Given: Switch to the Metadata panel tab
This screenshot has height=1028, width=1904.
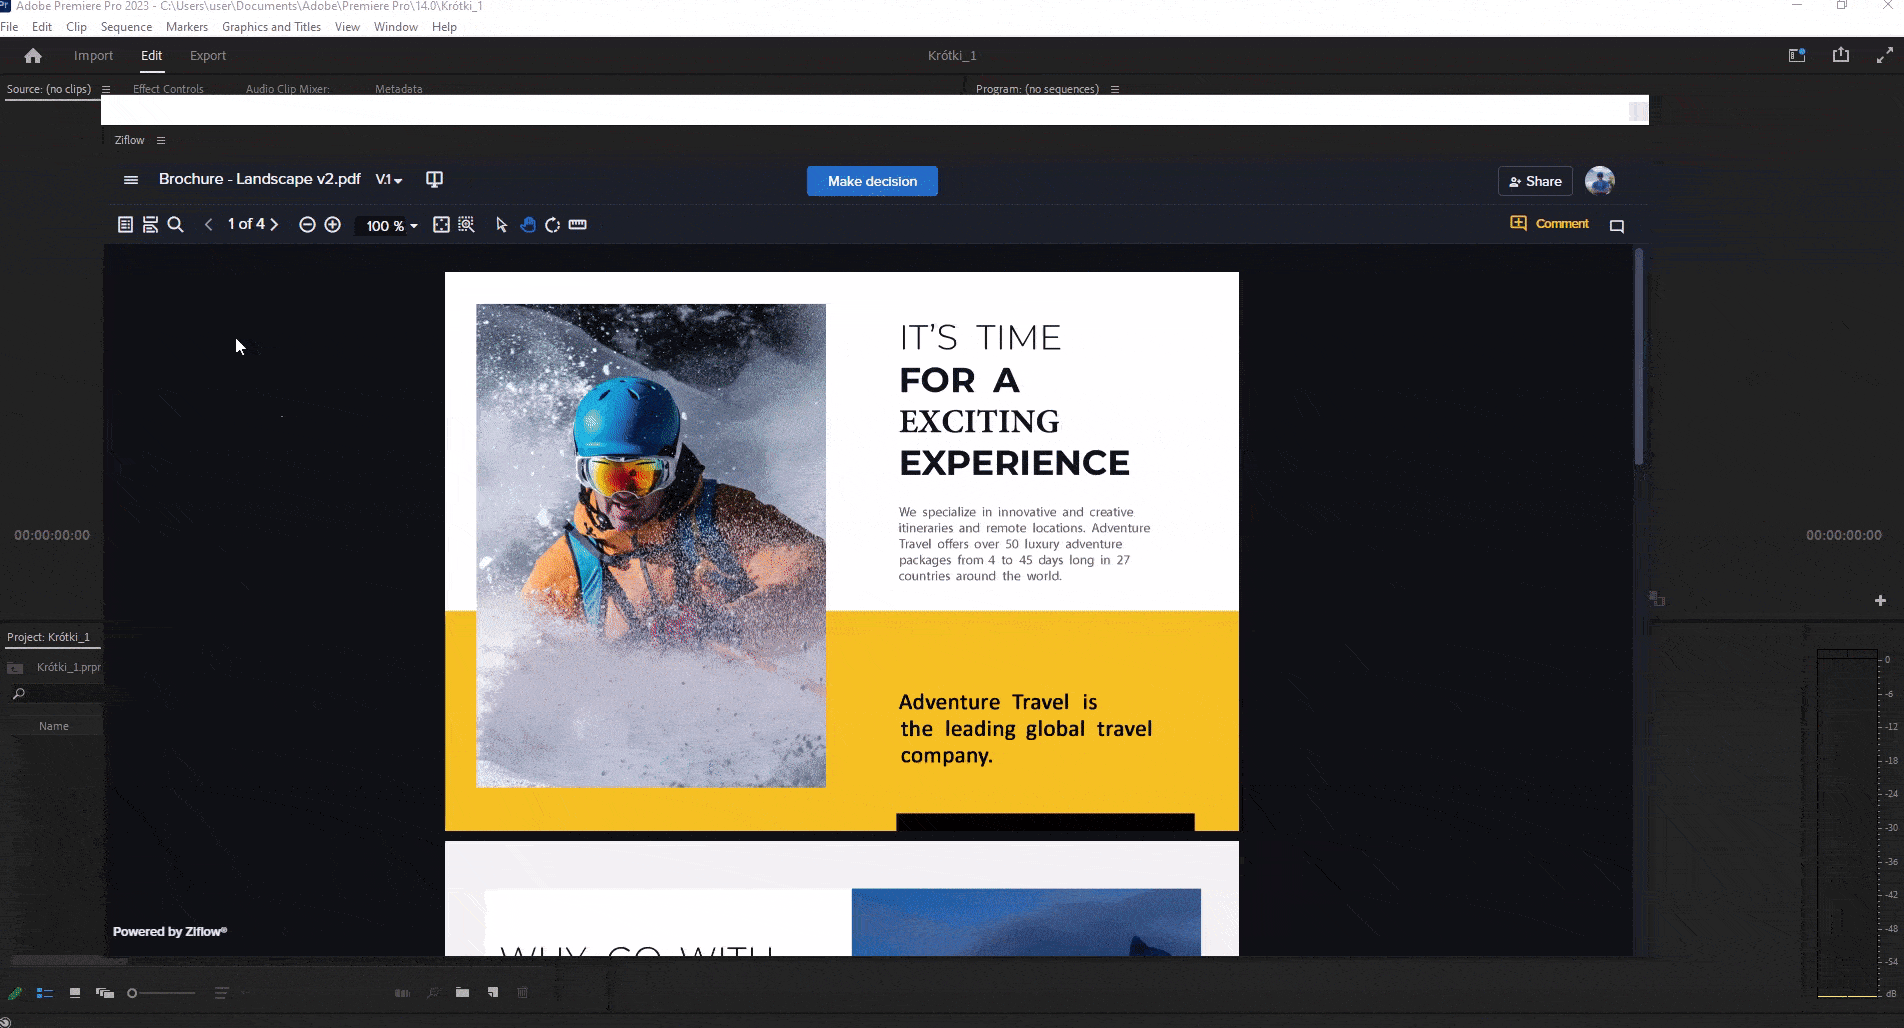Looking at the screenshot, I should (398, 89).
